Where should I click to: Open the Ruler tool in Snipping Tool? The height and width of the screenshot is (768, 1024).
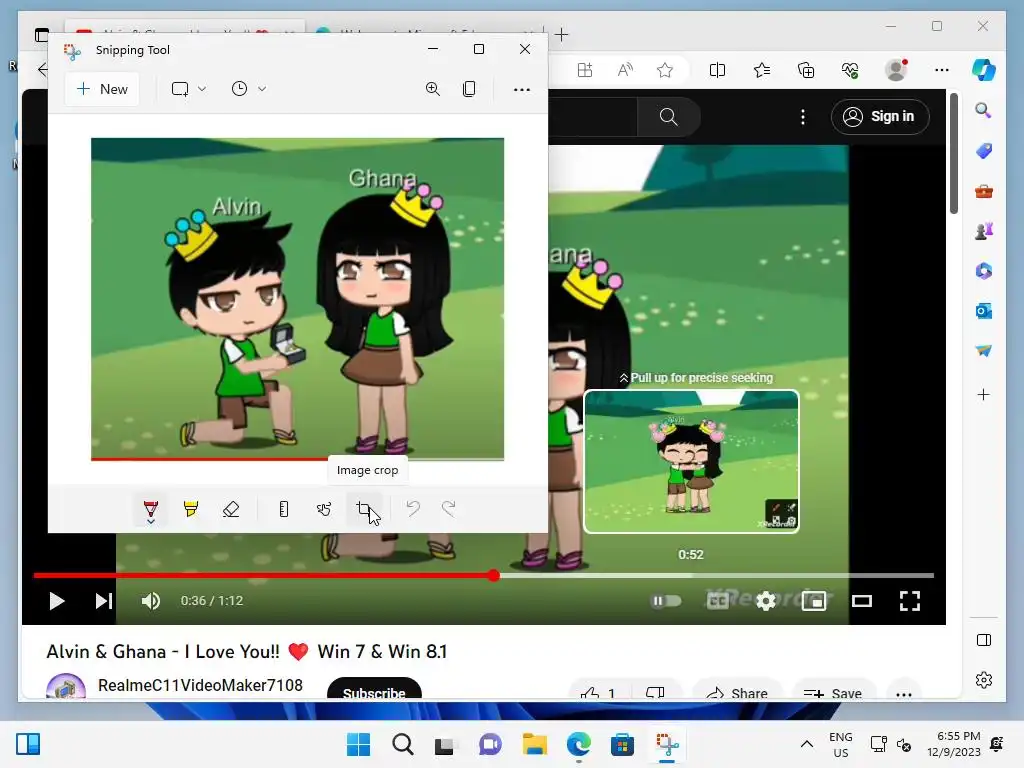pyautogui.click(x=283, y=509)
